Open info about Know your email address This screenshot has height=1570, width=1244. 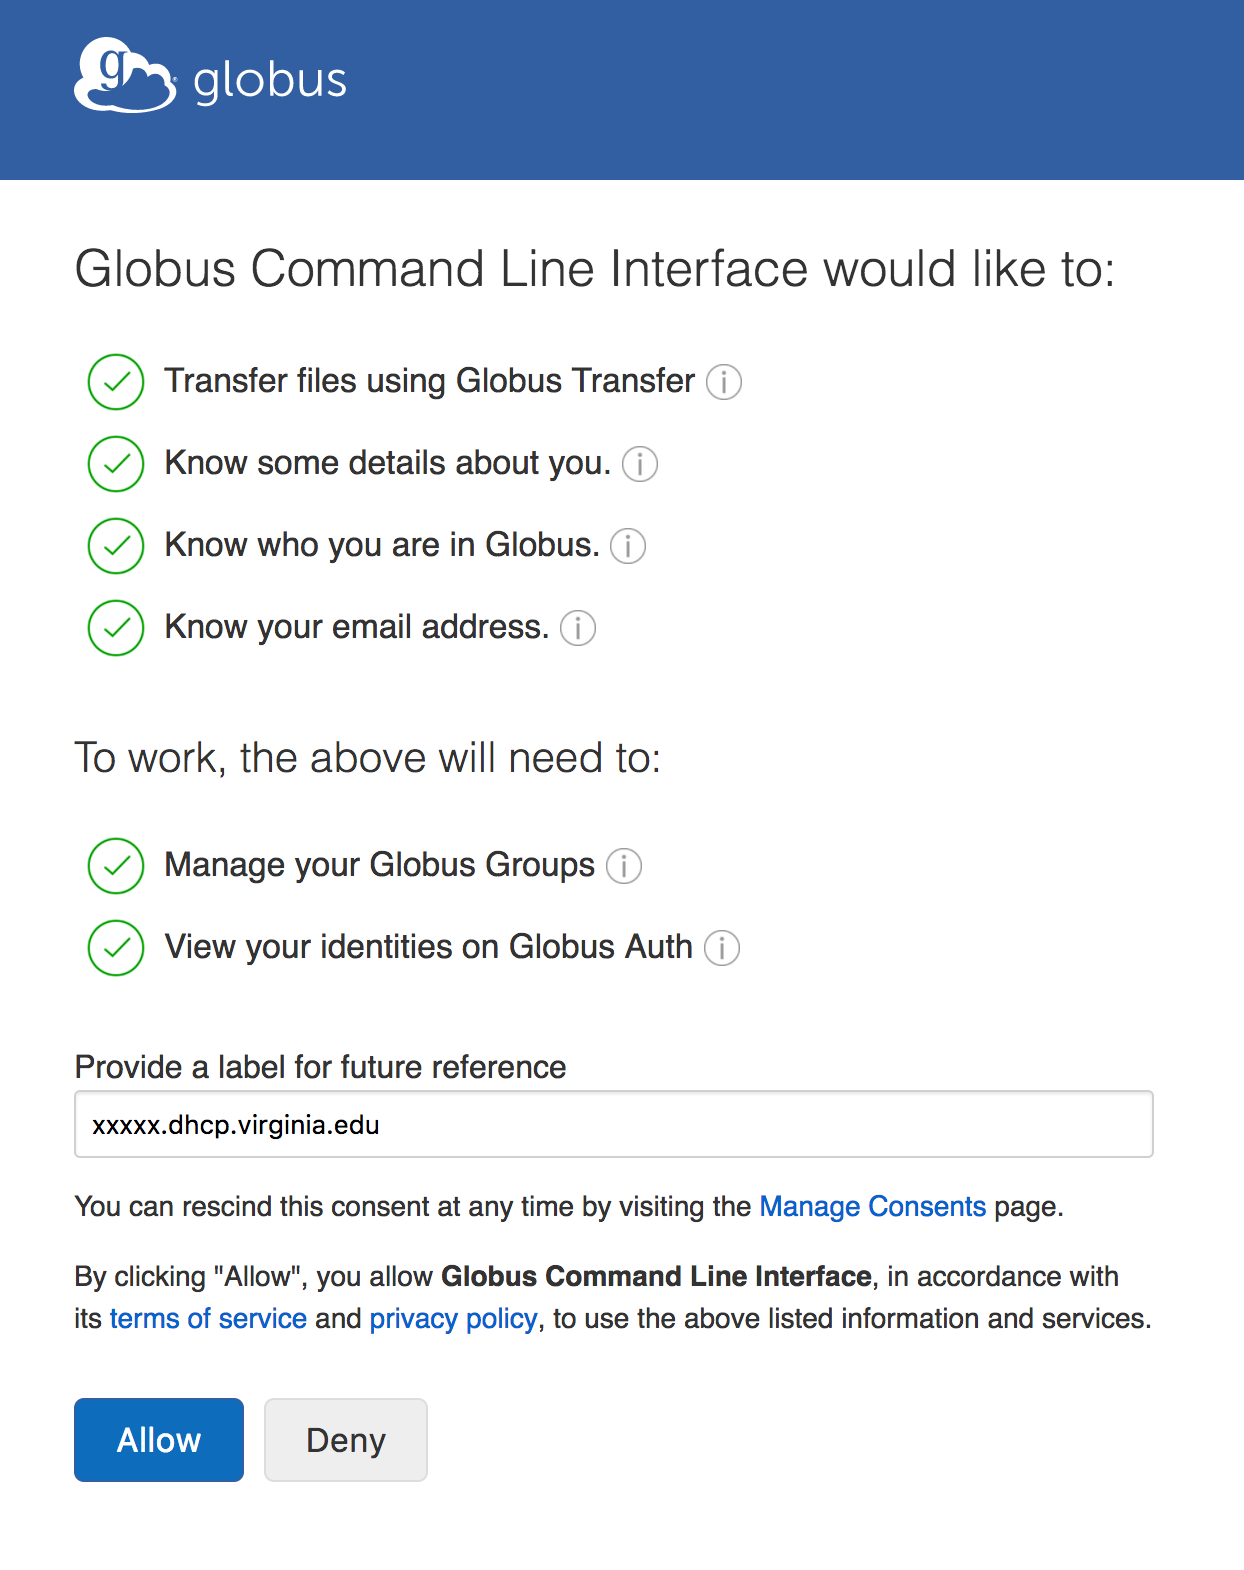[x=579, y=628]
